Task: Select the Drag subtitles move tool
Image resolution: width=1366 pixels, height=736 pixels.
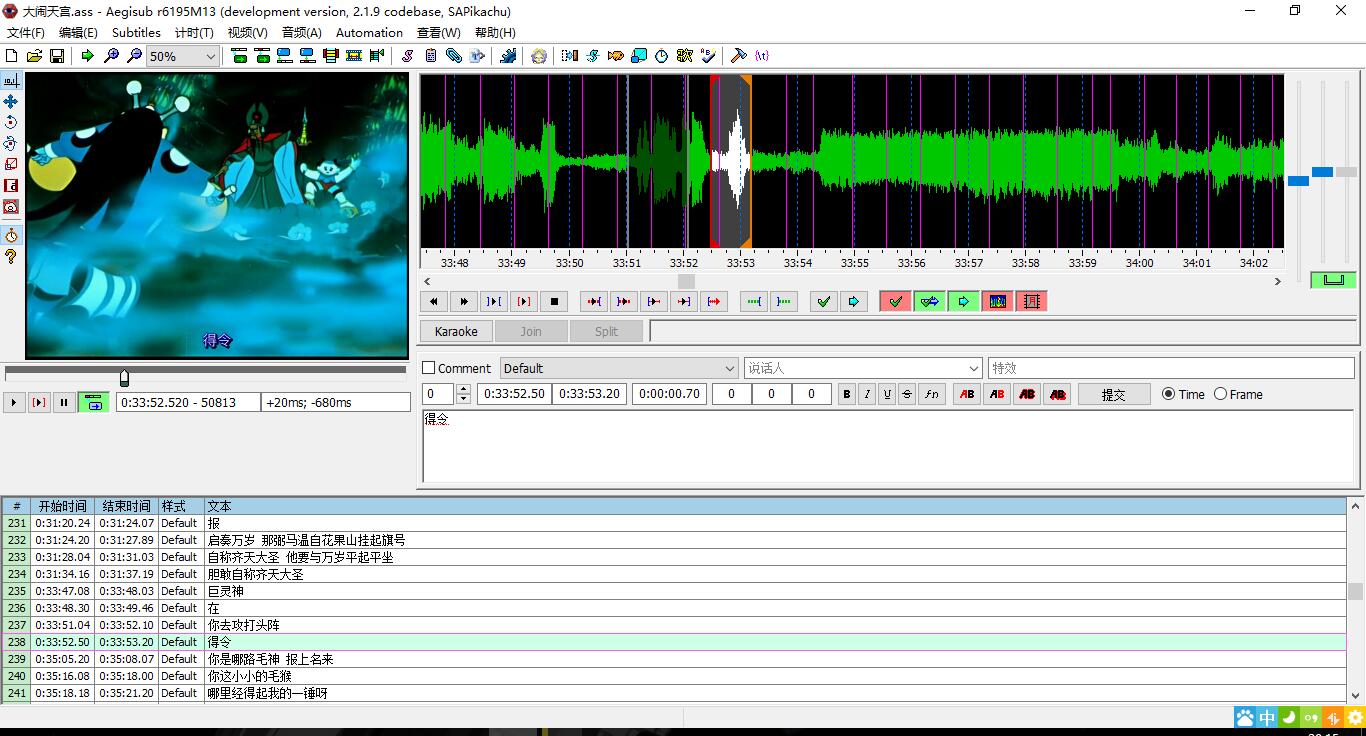Action: (11, 101)
